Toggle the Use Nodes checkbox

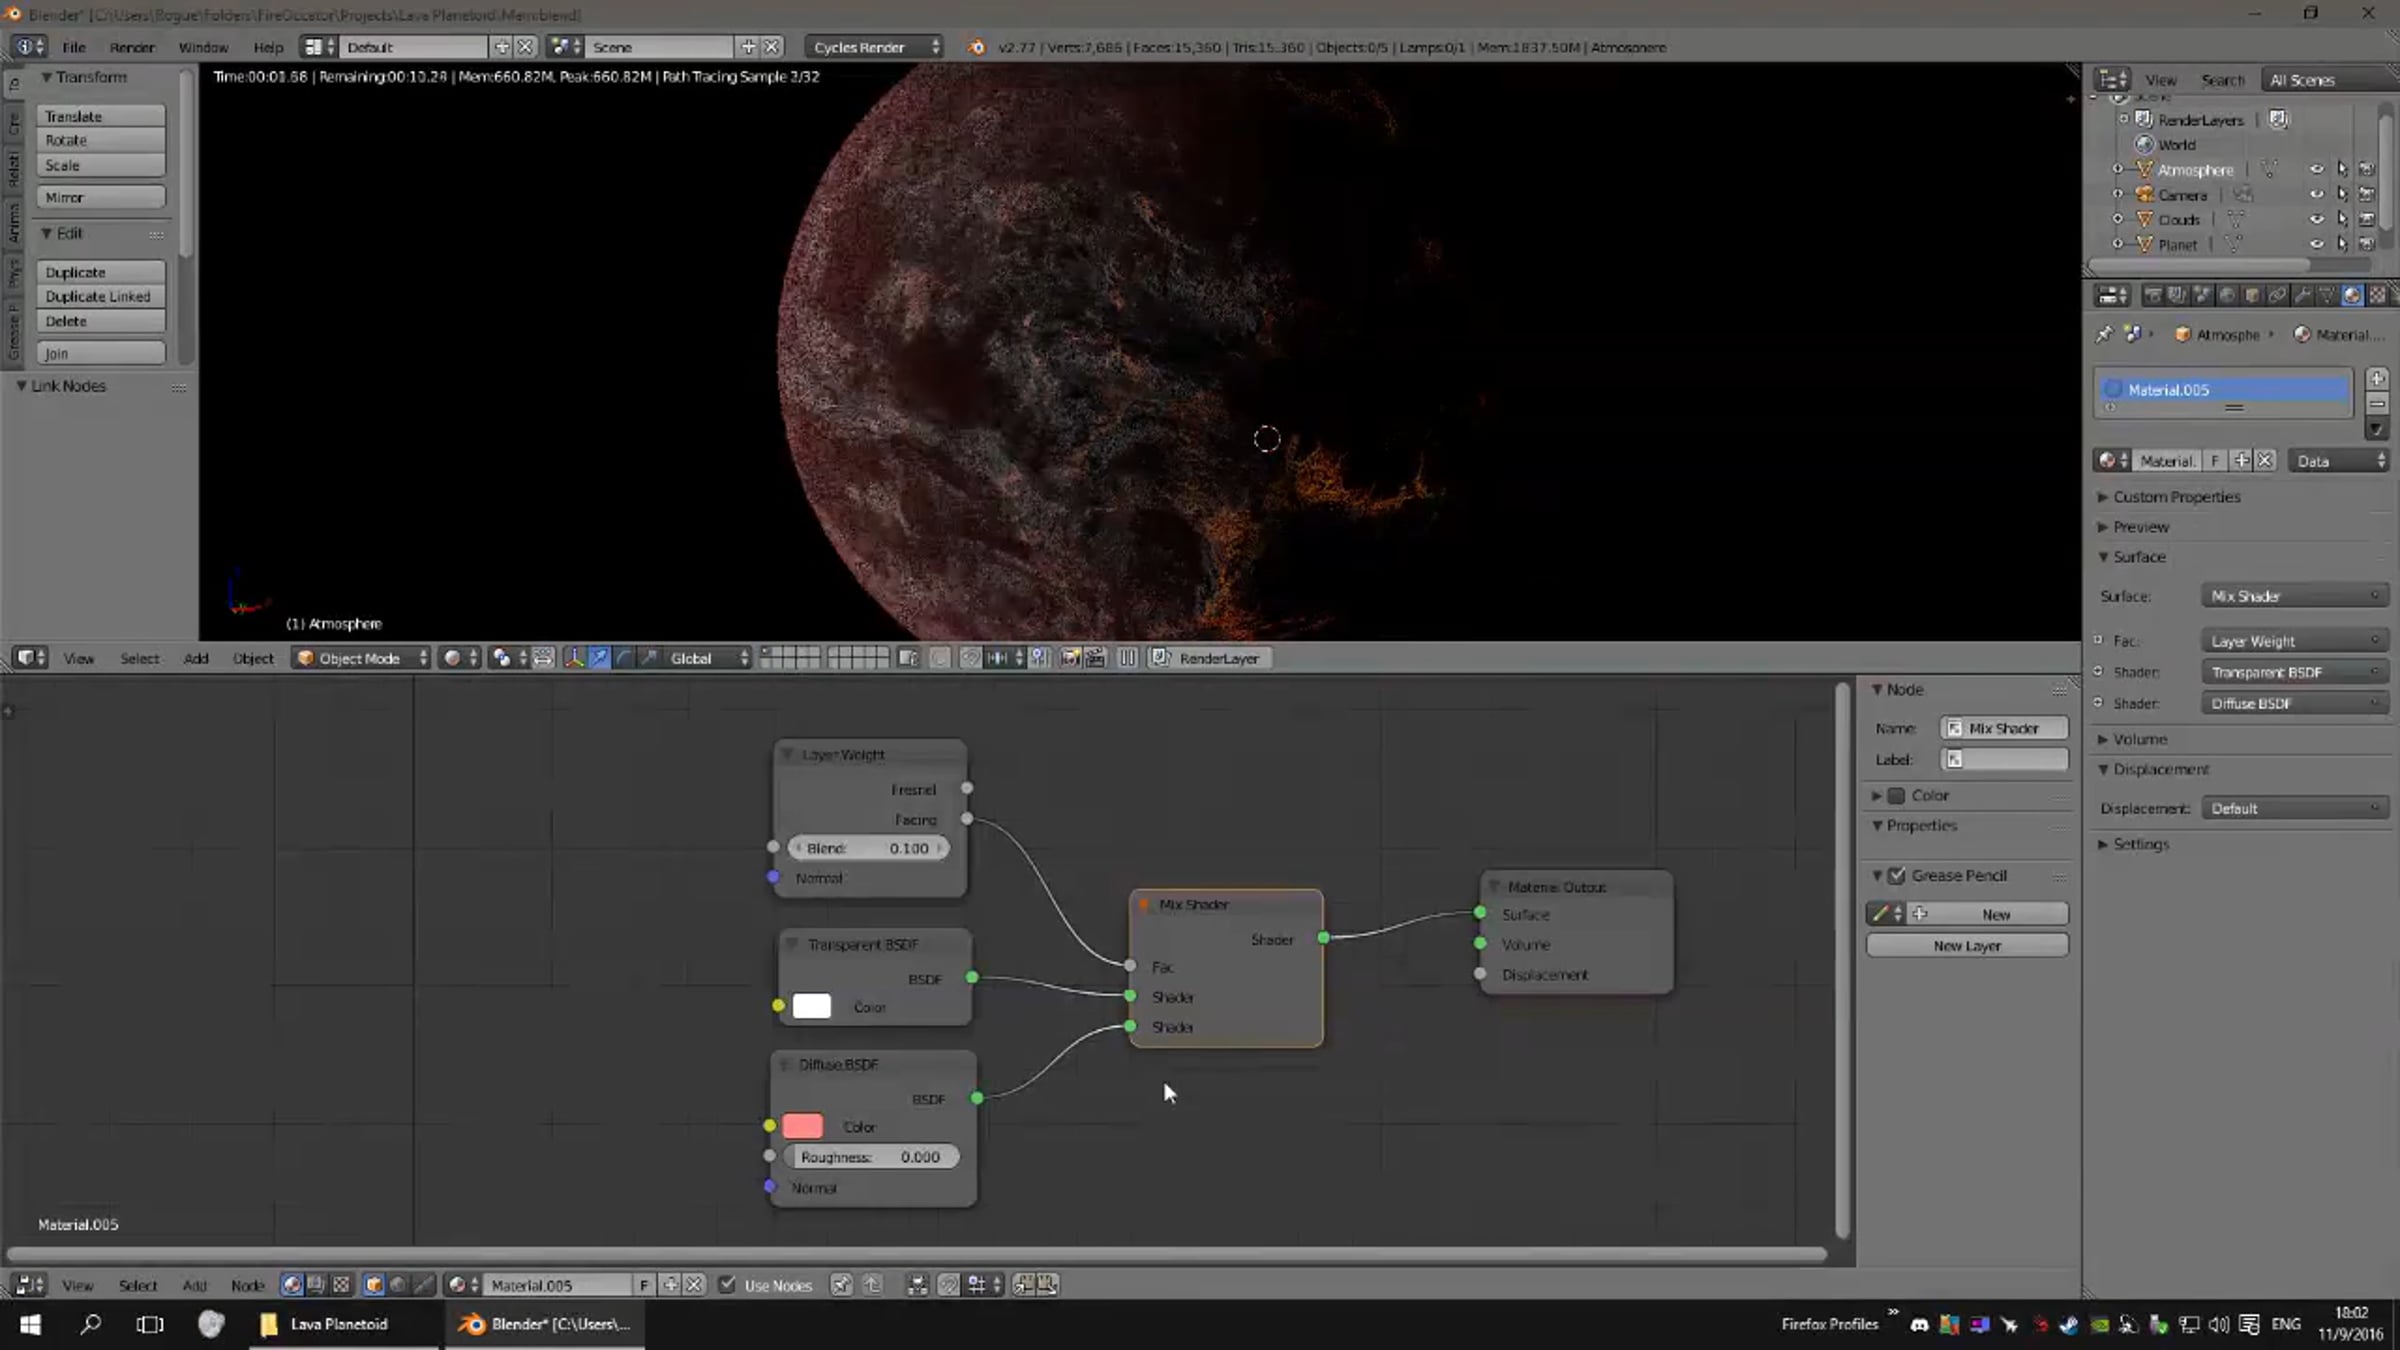pos(728,1286)
